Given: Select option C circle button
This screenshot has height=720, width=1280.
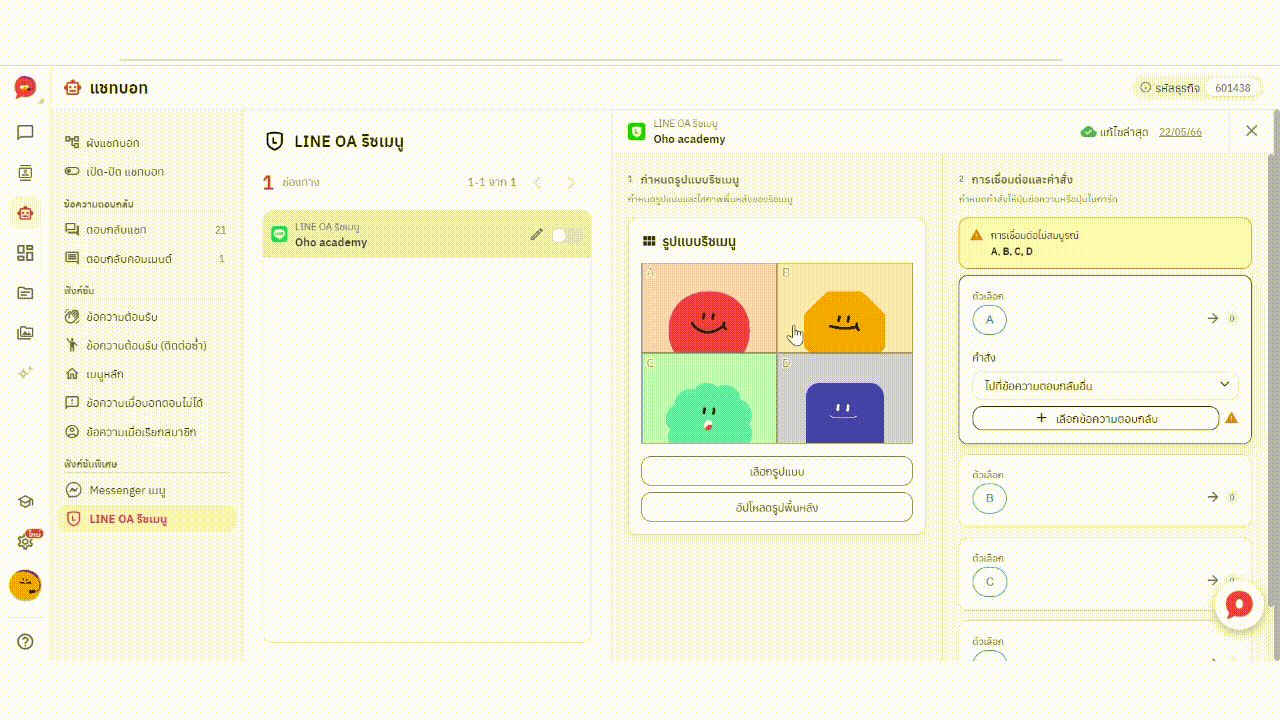Looking at the screenshot, I should [989, 581].
